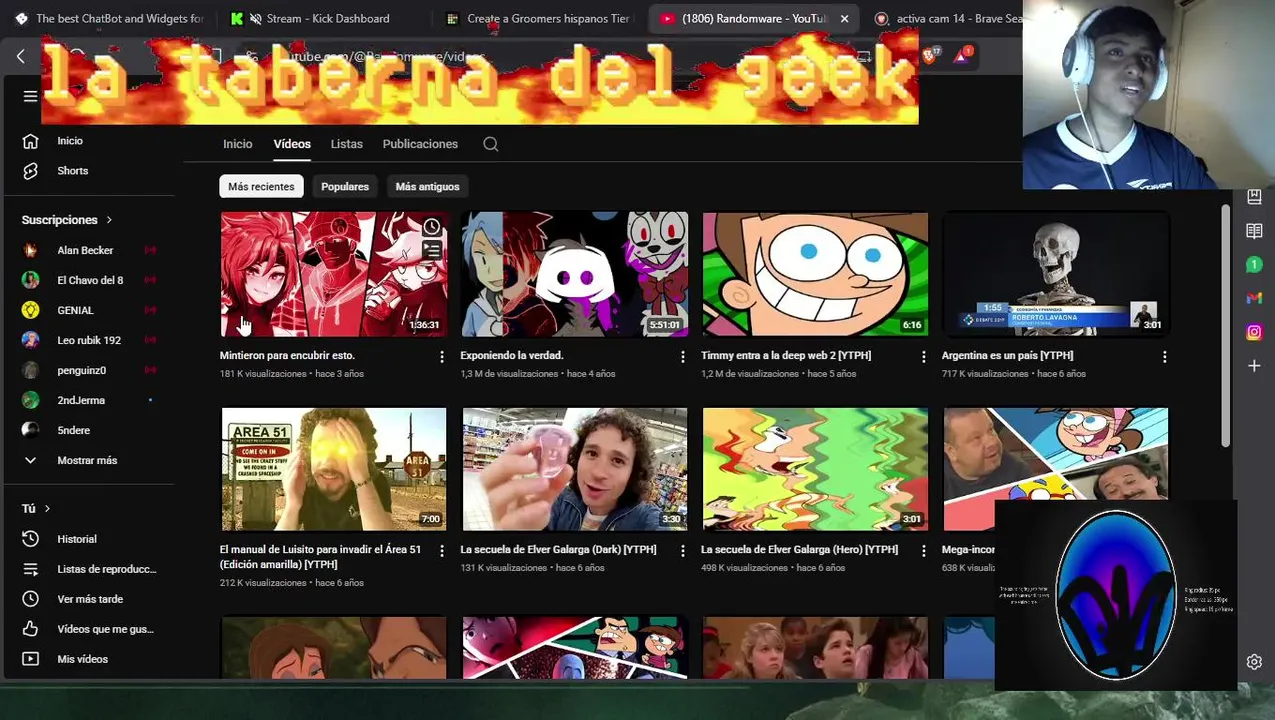Open browser sidebar reading list book icon
Image resolution: width=1275 pixels, height=720 pixels.
coord(1254,231)
